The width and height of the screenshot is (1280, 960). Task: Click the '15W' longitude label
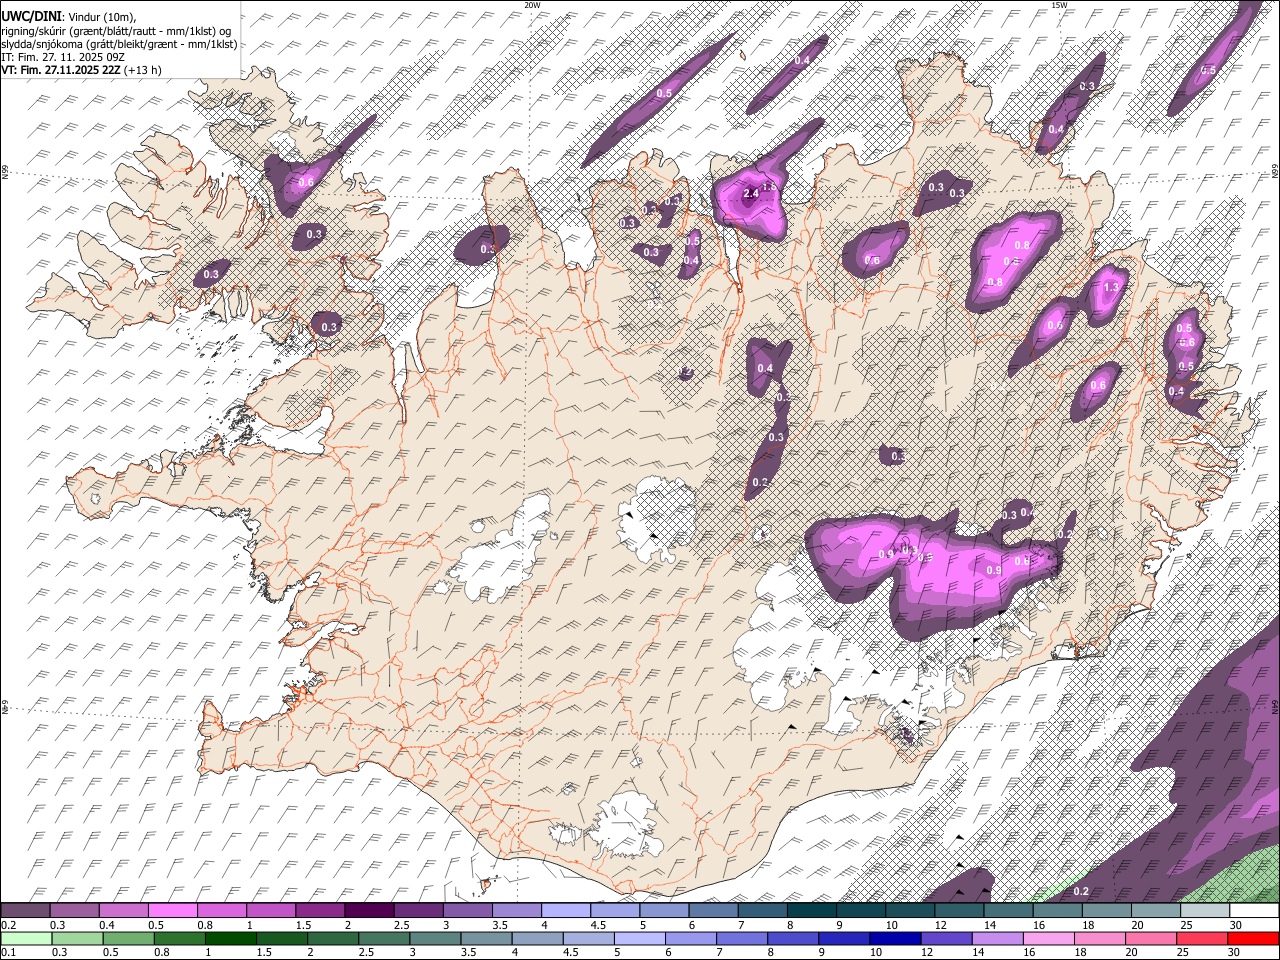(1058, 5)
